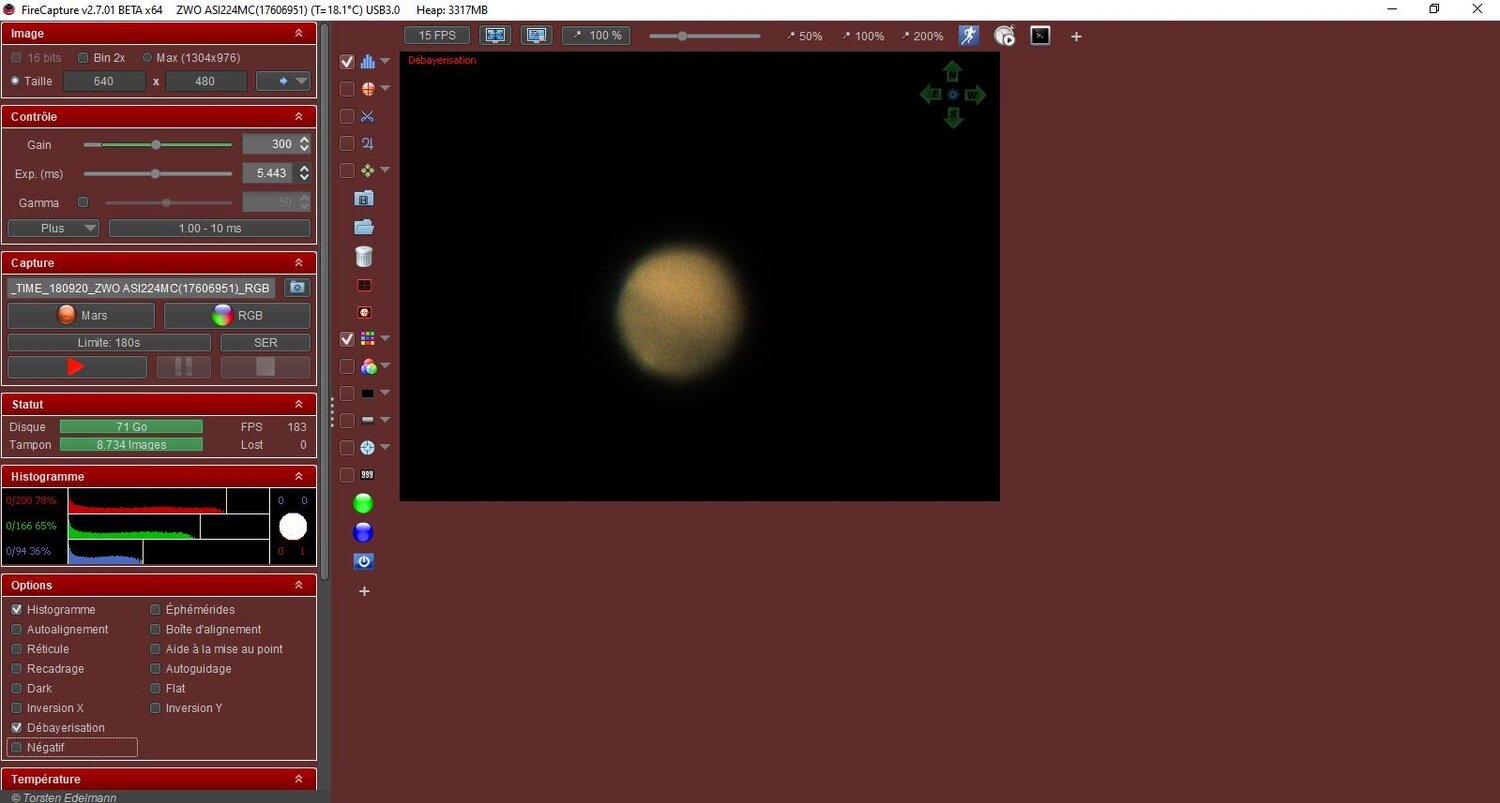The width and height of the screenshot is (1500, 803).
Task: Open the Plus dropdown in Contrôle panel
Action: click(53, 228)
